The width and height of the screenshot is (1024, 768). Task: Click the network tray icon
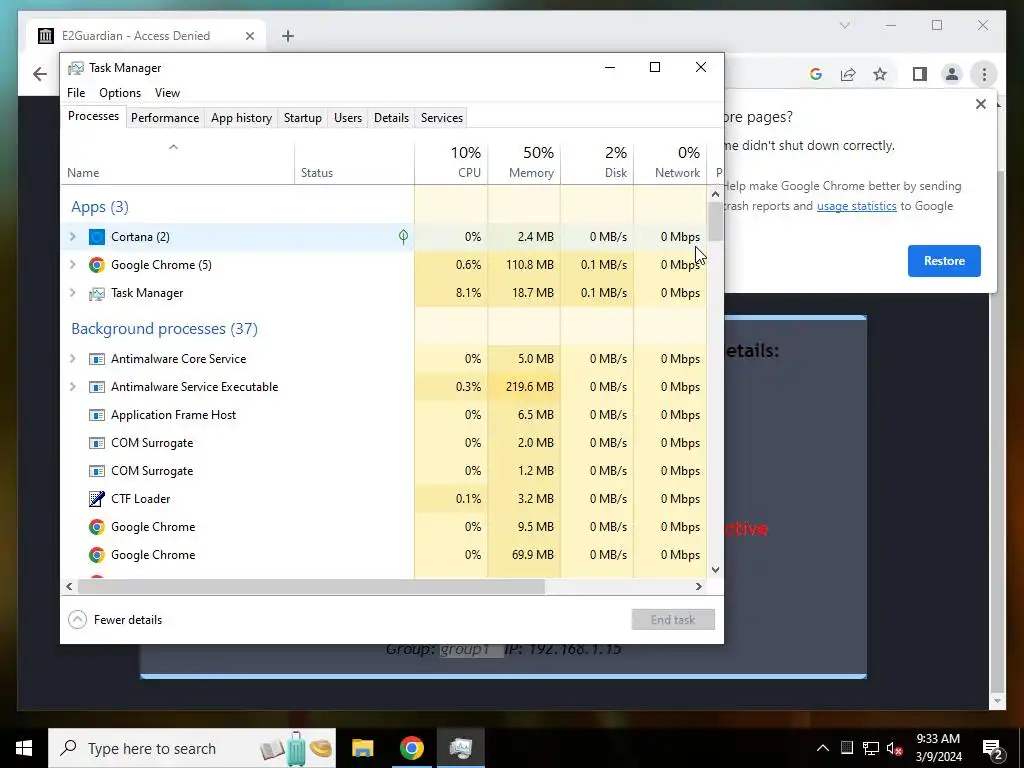(x=871, y=748)
